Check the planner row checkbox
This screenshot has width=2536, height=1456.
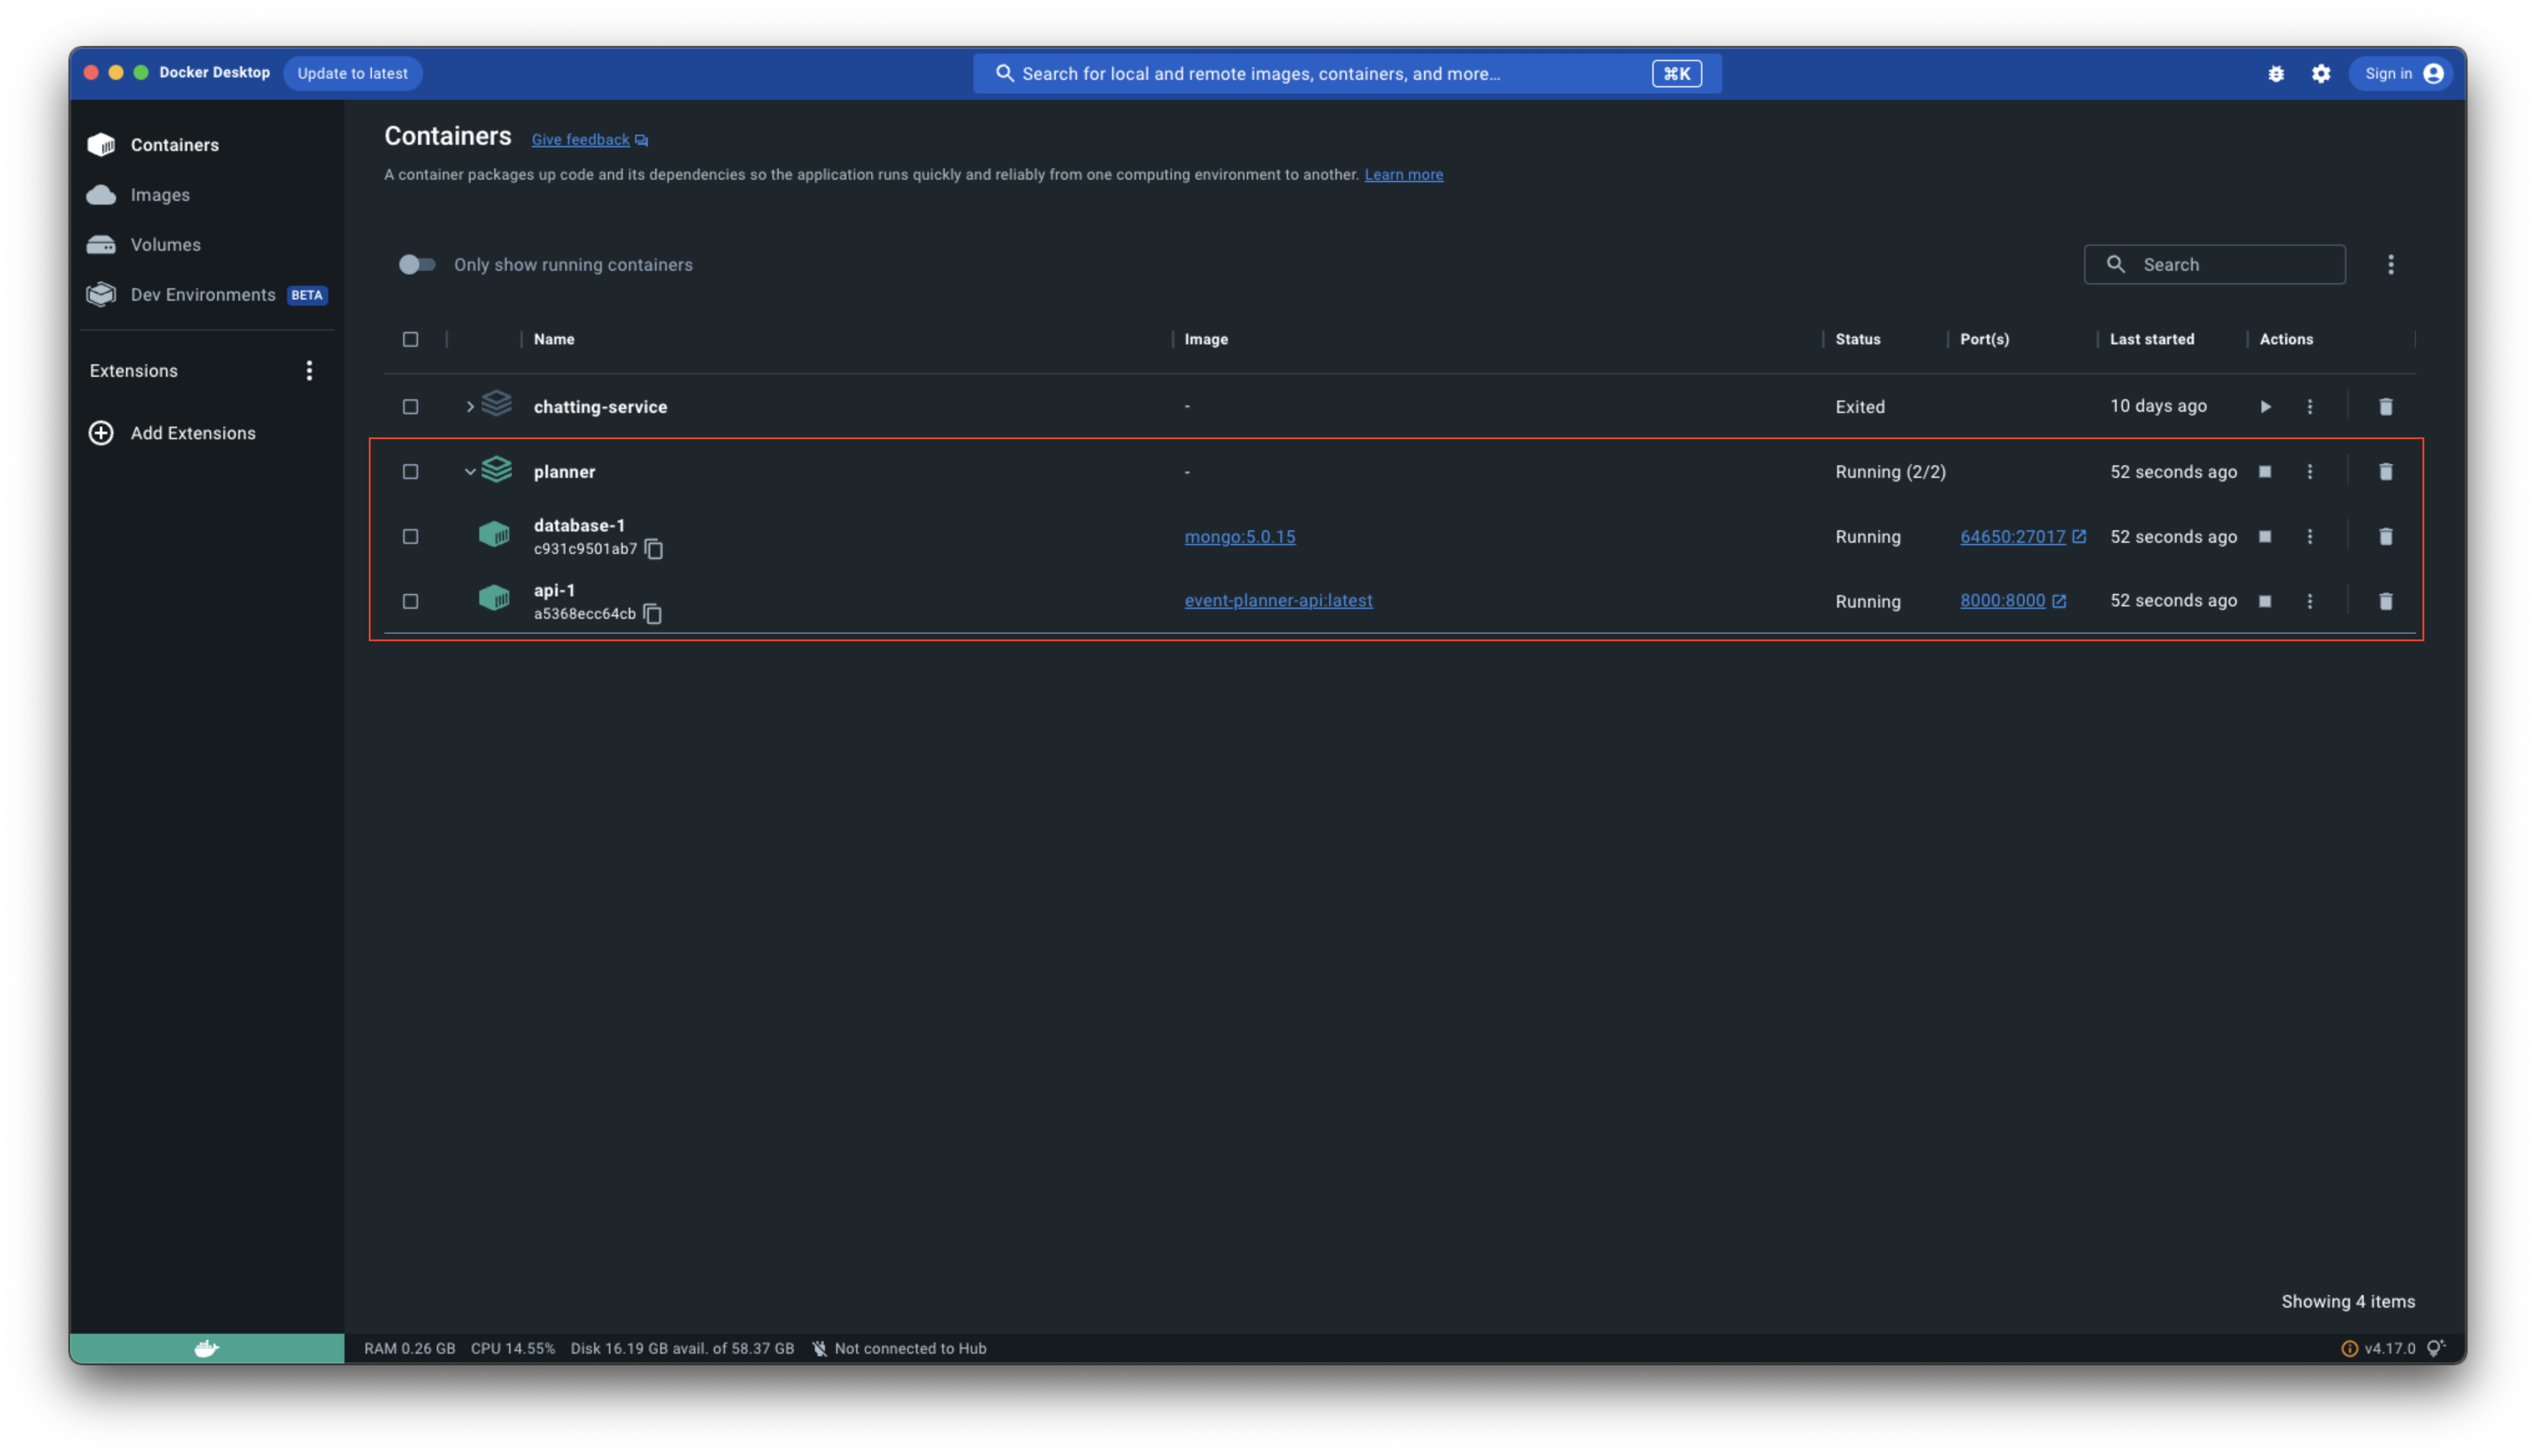(x=410, y=472)
